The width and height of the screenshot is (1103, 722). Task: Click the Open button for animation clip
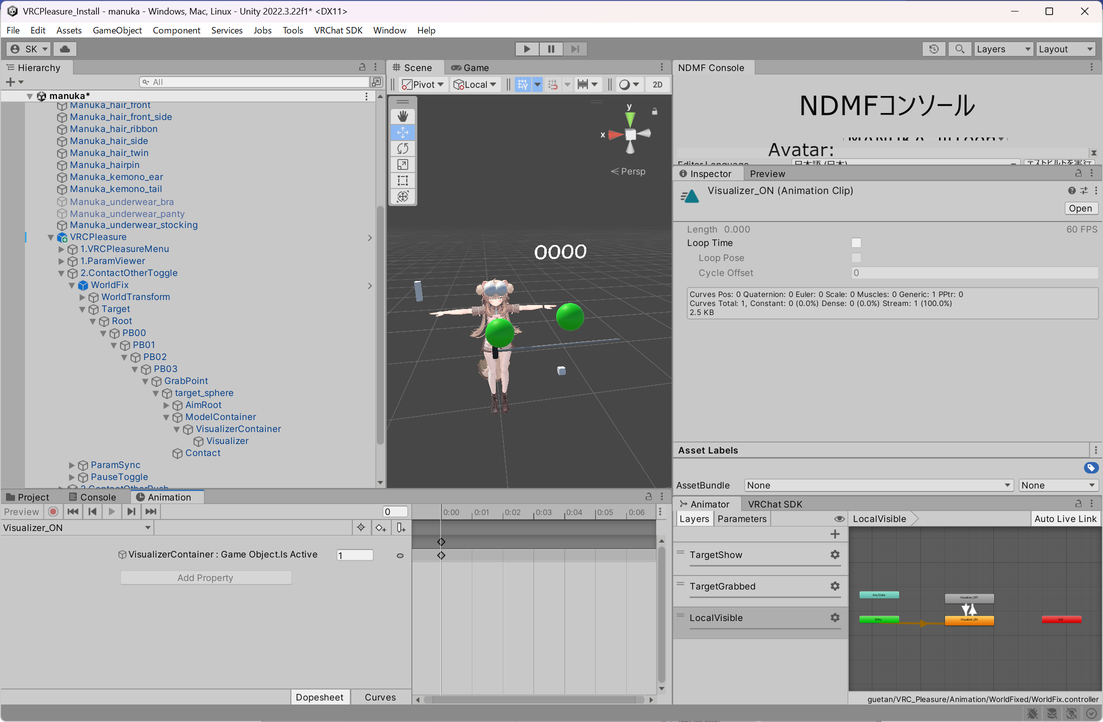click(1080, 208)
